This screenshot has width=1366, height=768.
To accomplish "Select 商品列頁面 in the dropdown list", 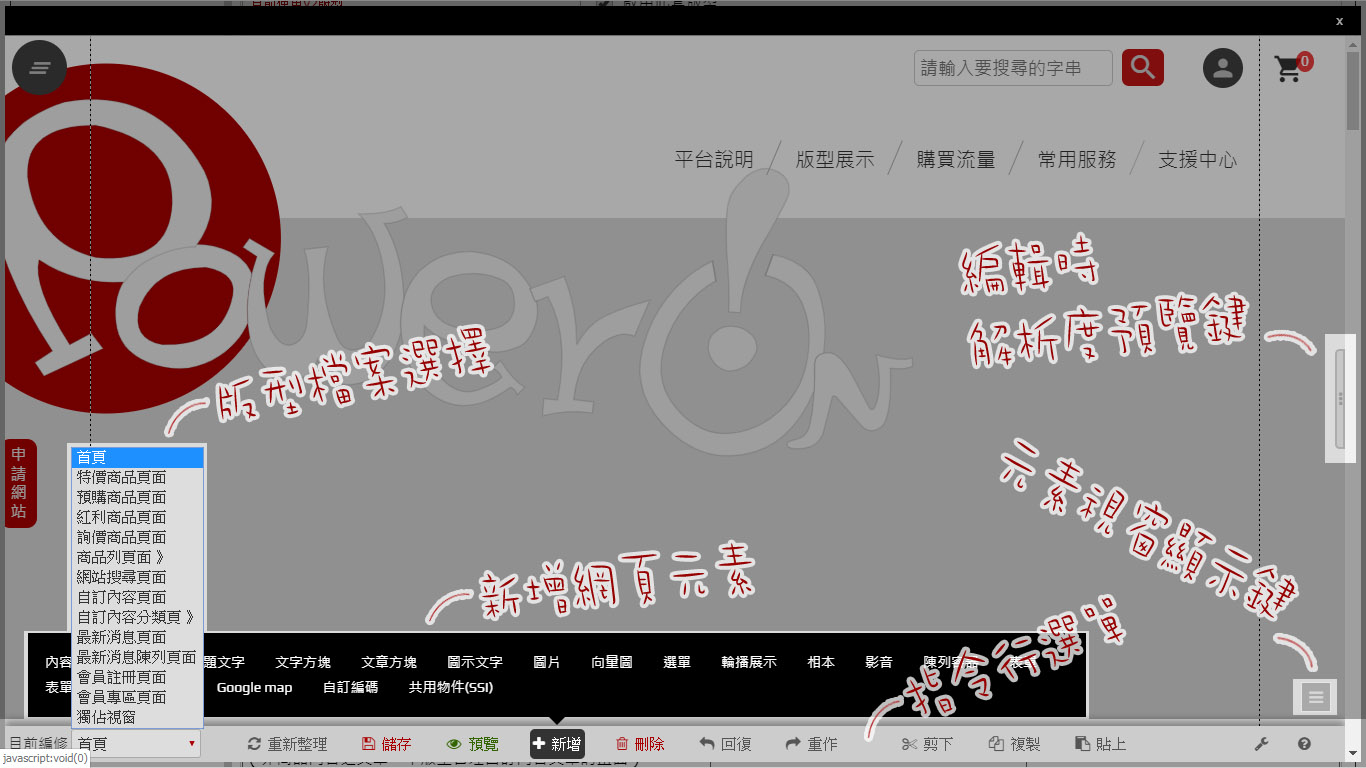I will [x=138, y=557].
